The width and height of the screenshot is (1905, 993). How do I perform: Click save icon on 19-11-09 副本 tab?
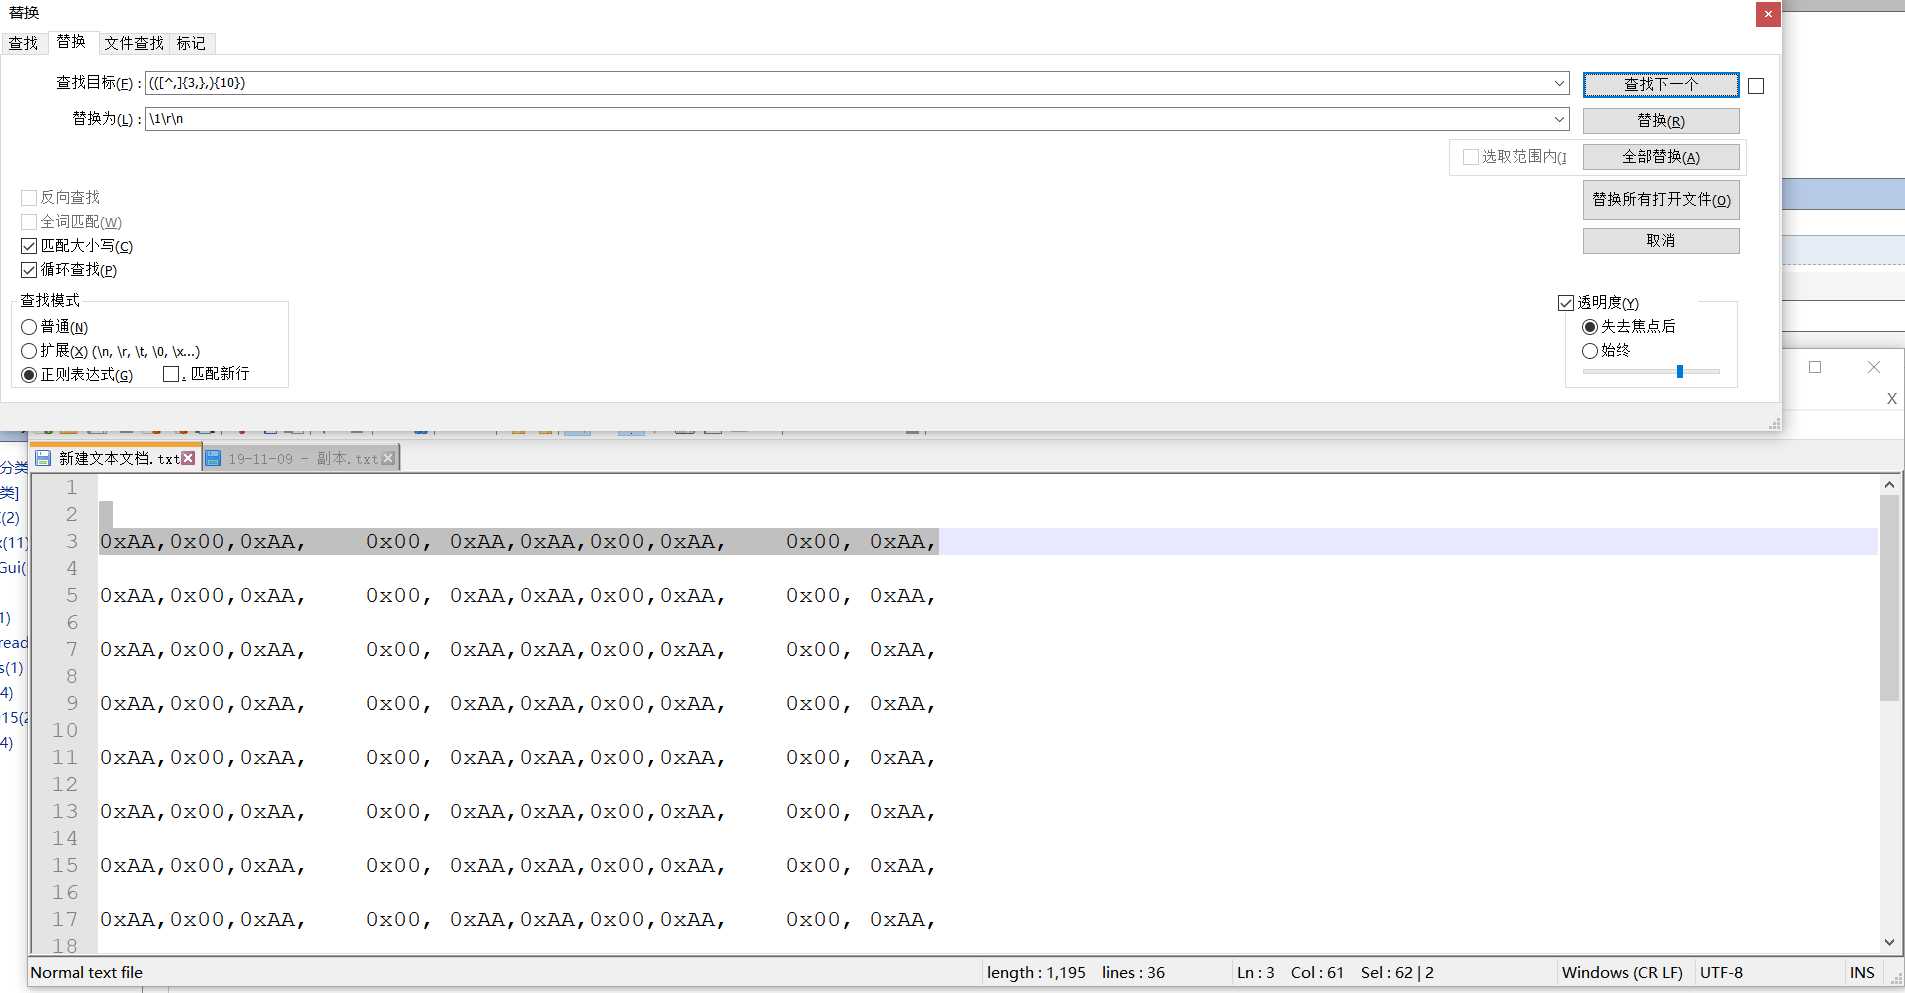[x=213, y=458]
